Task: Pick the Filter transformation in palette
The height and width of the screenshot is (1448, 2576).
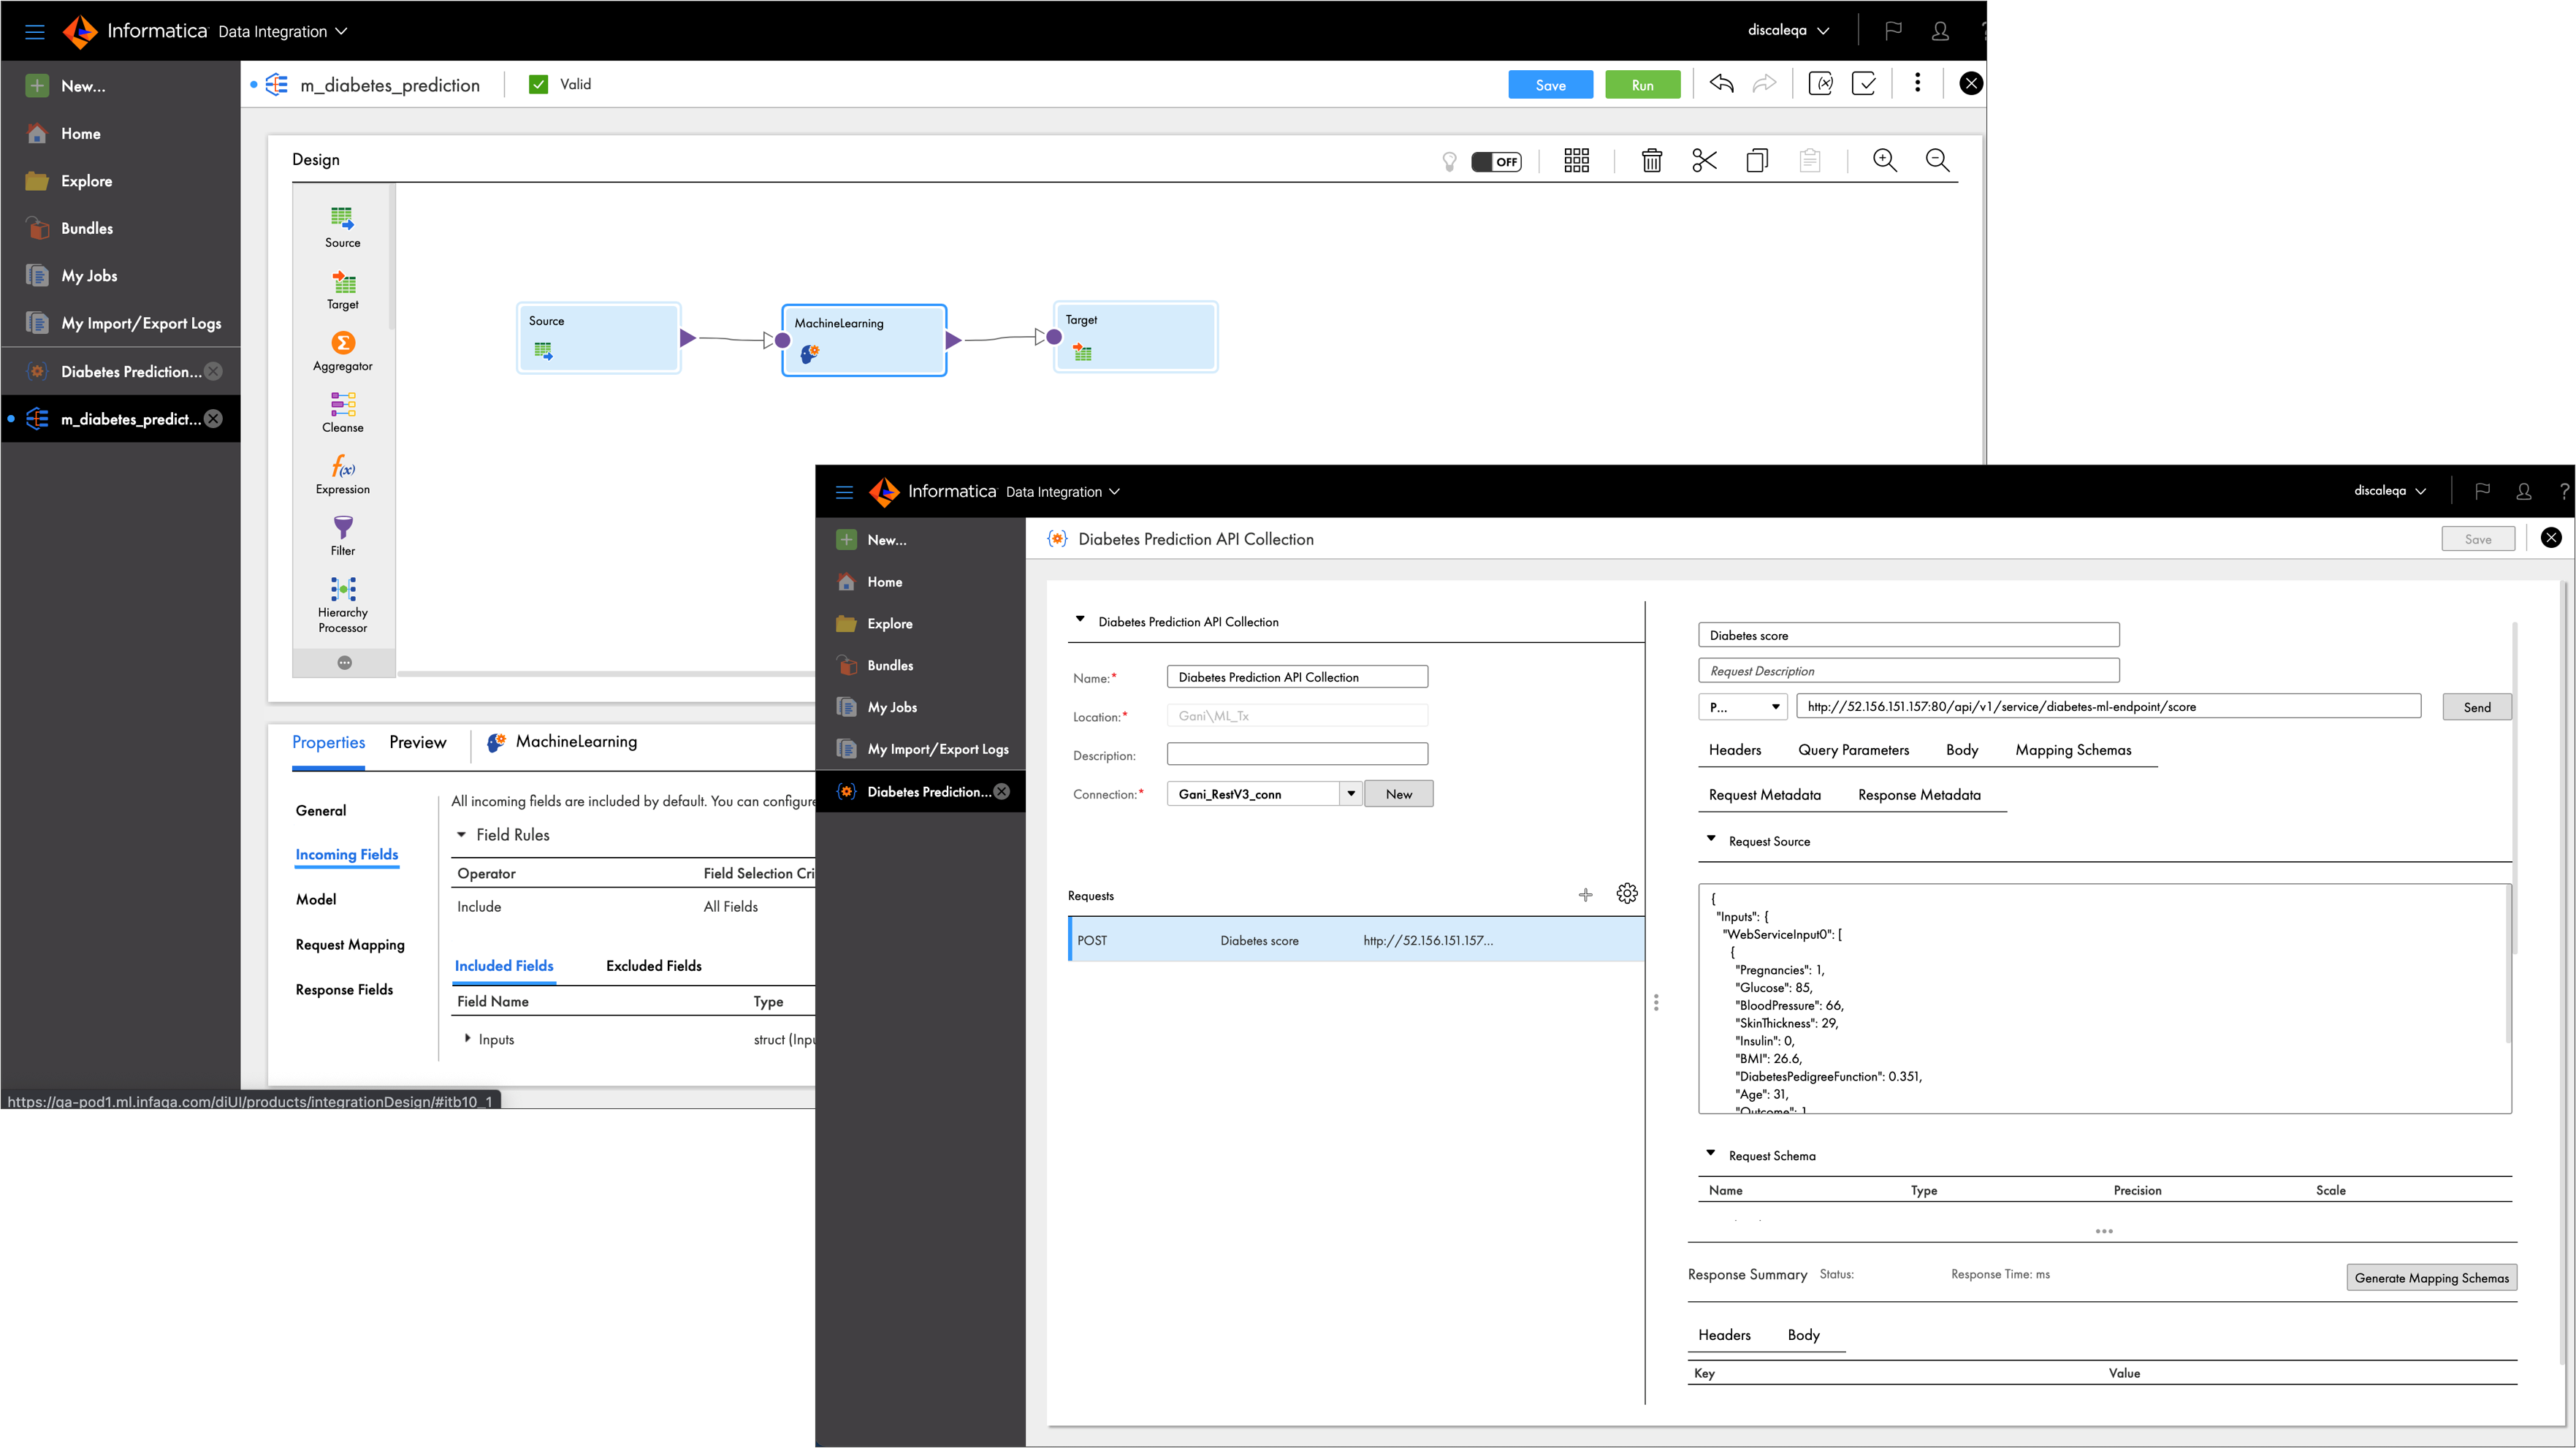Action: coord(343,528)
